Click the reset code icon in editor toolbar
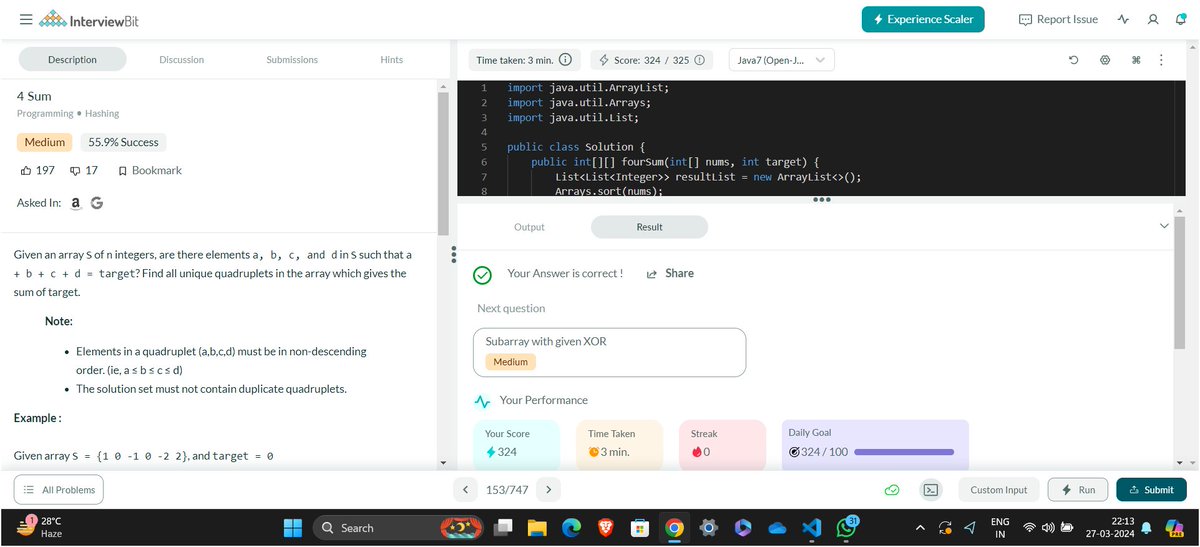This screenshot has height=547, width=1200. pyautogui.click(x=1073, y=60)
